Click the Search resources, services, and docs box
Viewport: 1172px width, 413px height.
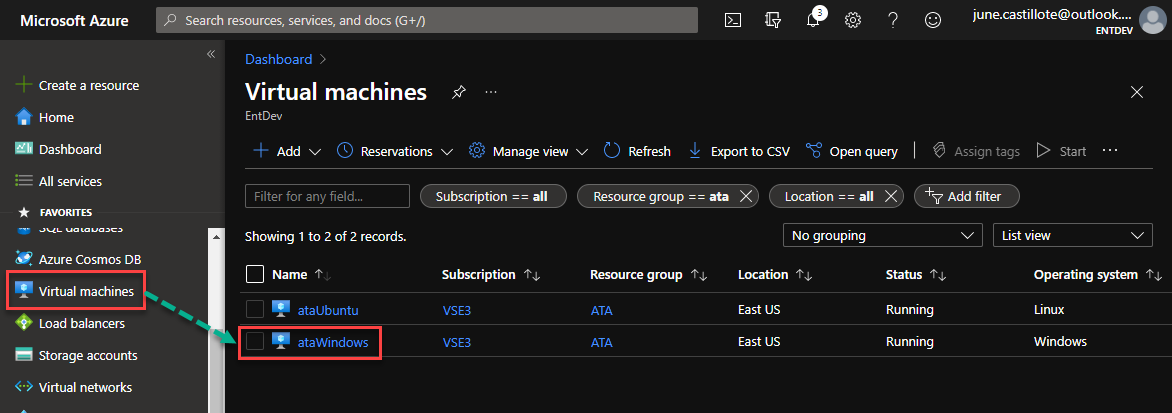pos(427,20)
